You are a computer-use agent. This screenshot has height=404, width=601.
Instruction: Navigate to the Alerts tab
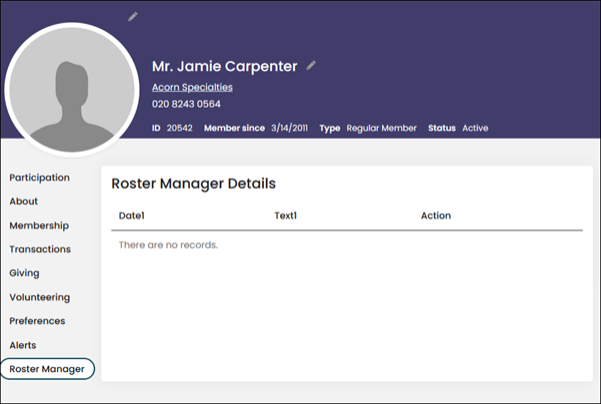(x=23, y=345)
